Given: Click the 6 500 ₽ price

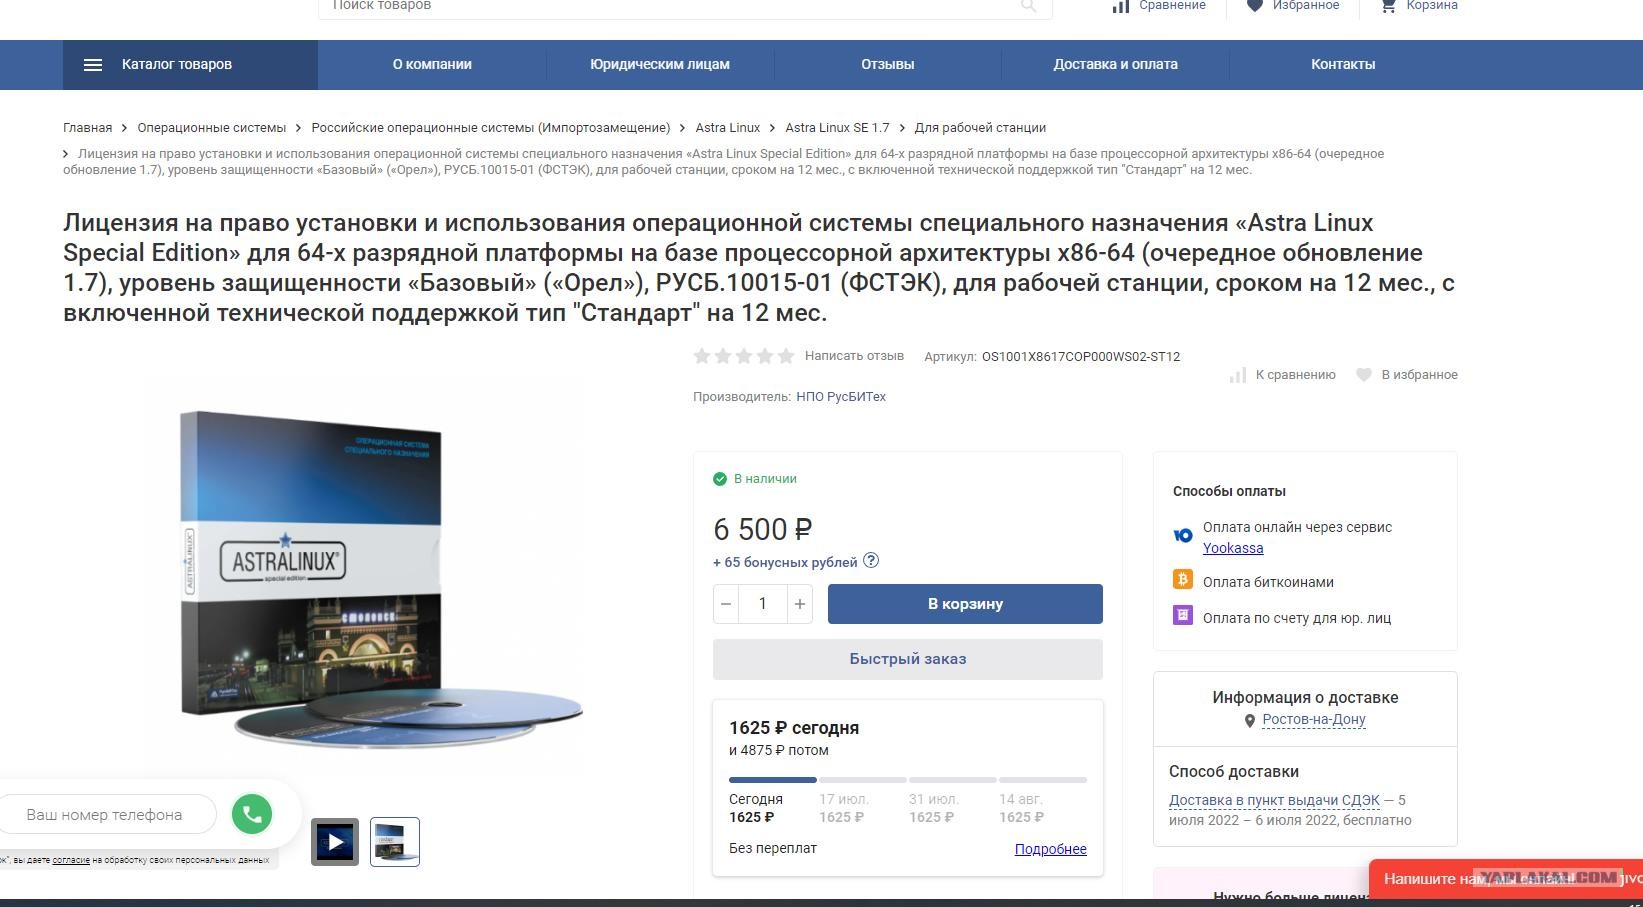Looking at the screenshot, I should click(762, 530).
